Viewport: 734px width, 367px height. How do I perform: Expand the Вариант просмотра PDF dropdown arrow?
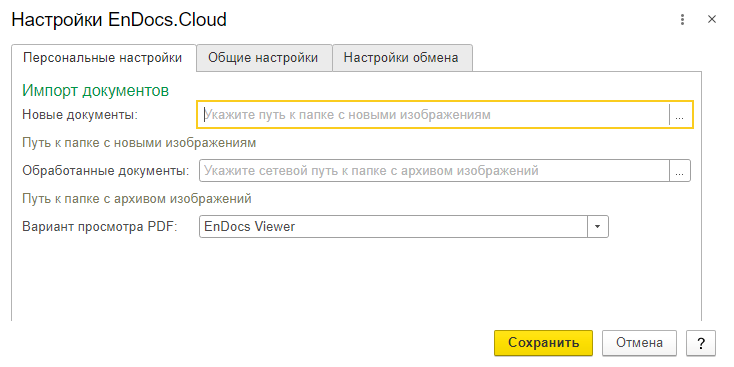pyautogui.click(x=598, y=227)
